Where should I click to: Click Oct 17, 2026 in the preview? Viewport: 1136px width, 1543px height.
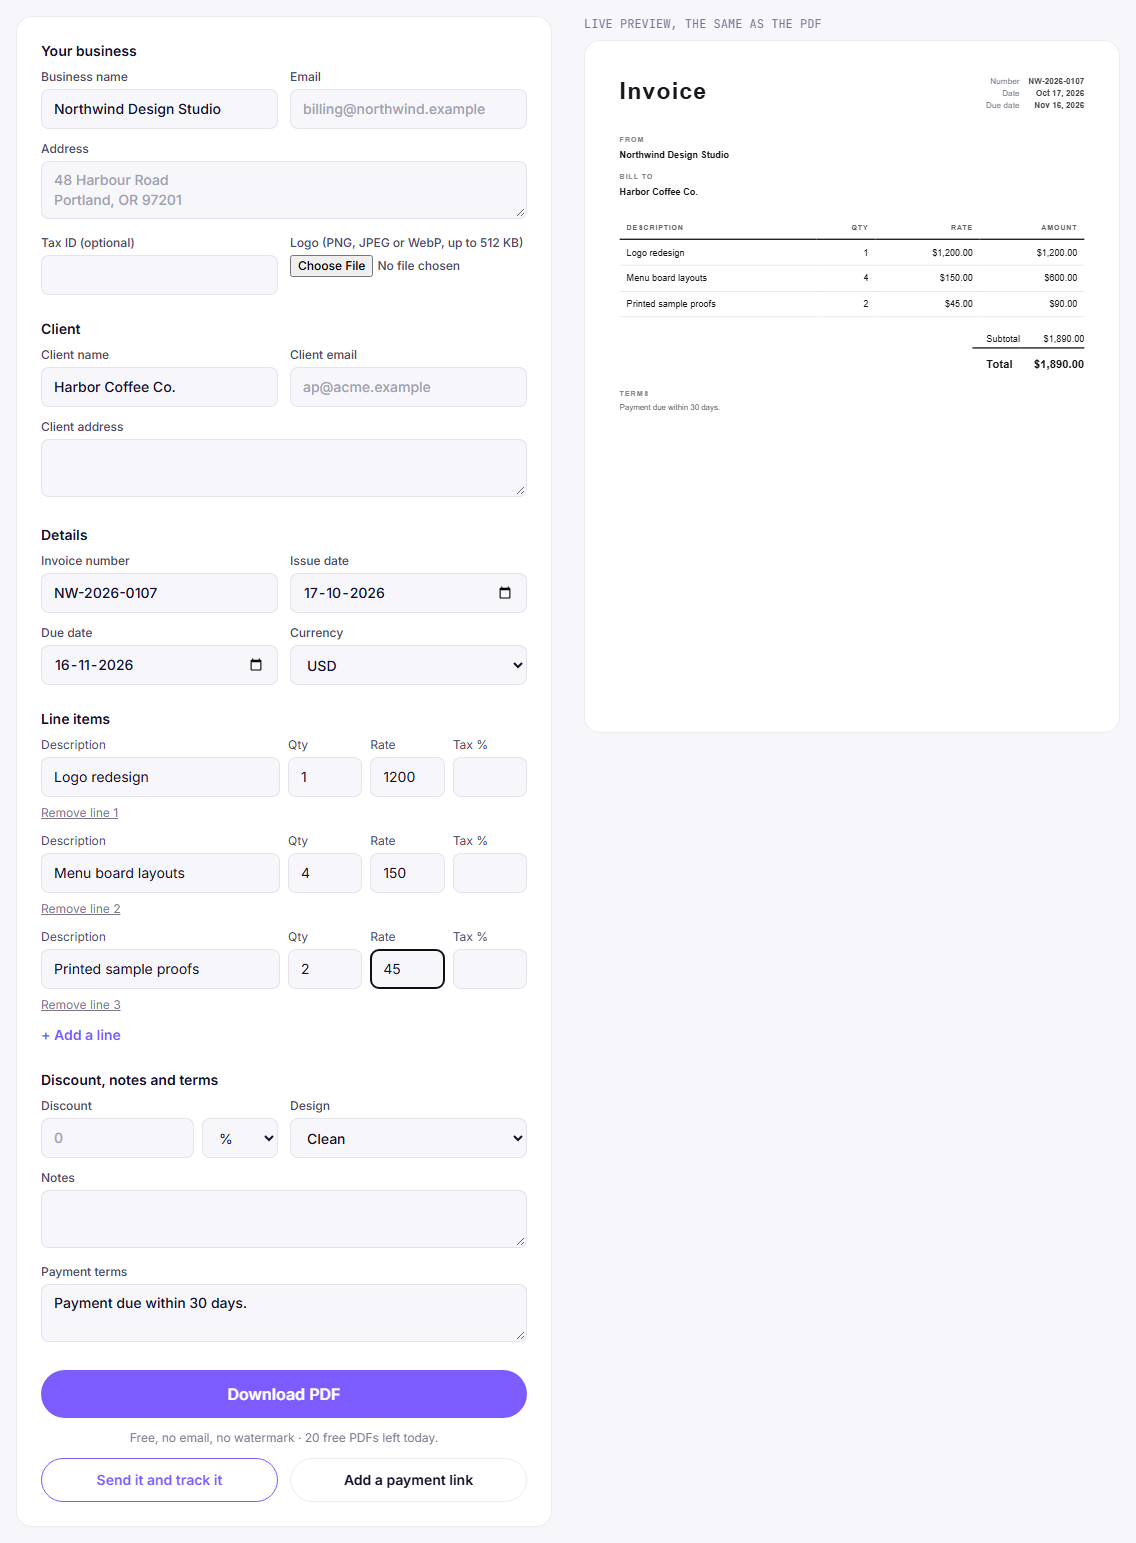point(1060,93)
